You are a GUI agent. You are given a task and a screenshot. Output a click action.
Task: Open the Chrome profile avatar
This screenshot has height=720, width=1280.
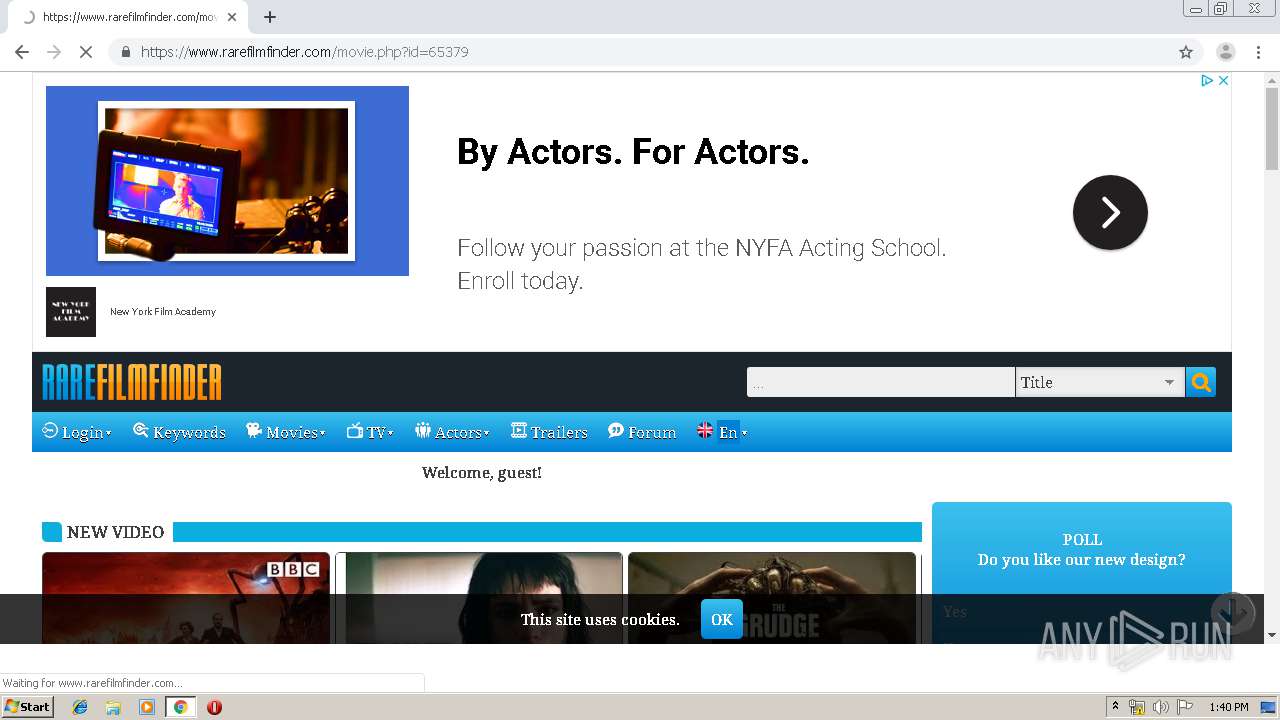tap(1225, 52)
